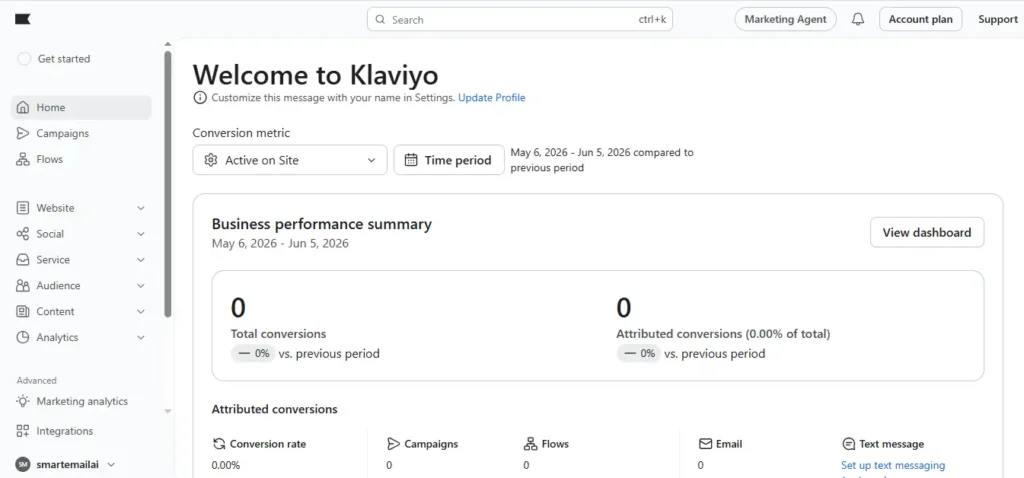1024x478 pixels.
Task: Click the Text message chat icon
Action: pos(848,444)
